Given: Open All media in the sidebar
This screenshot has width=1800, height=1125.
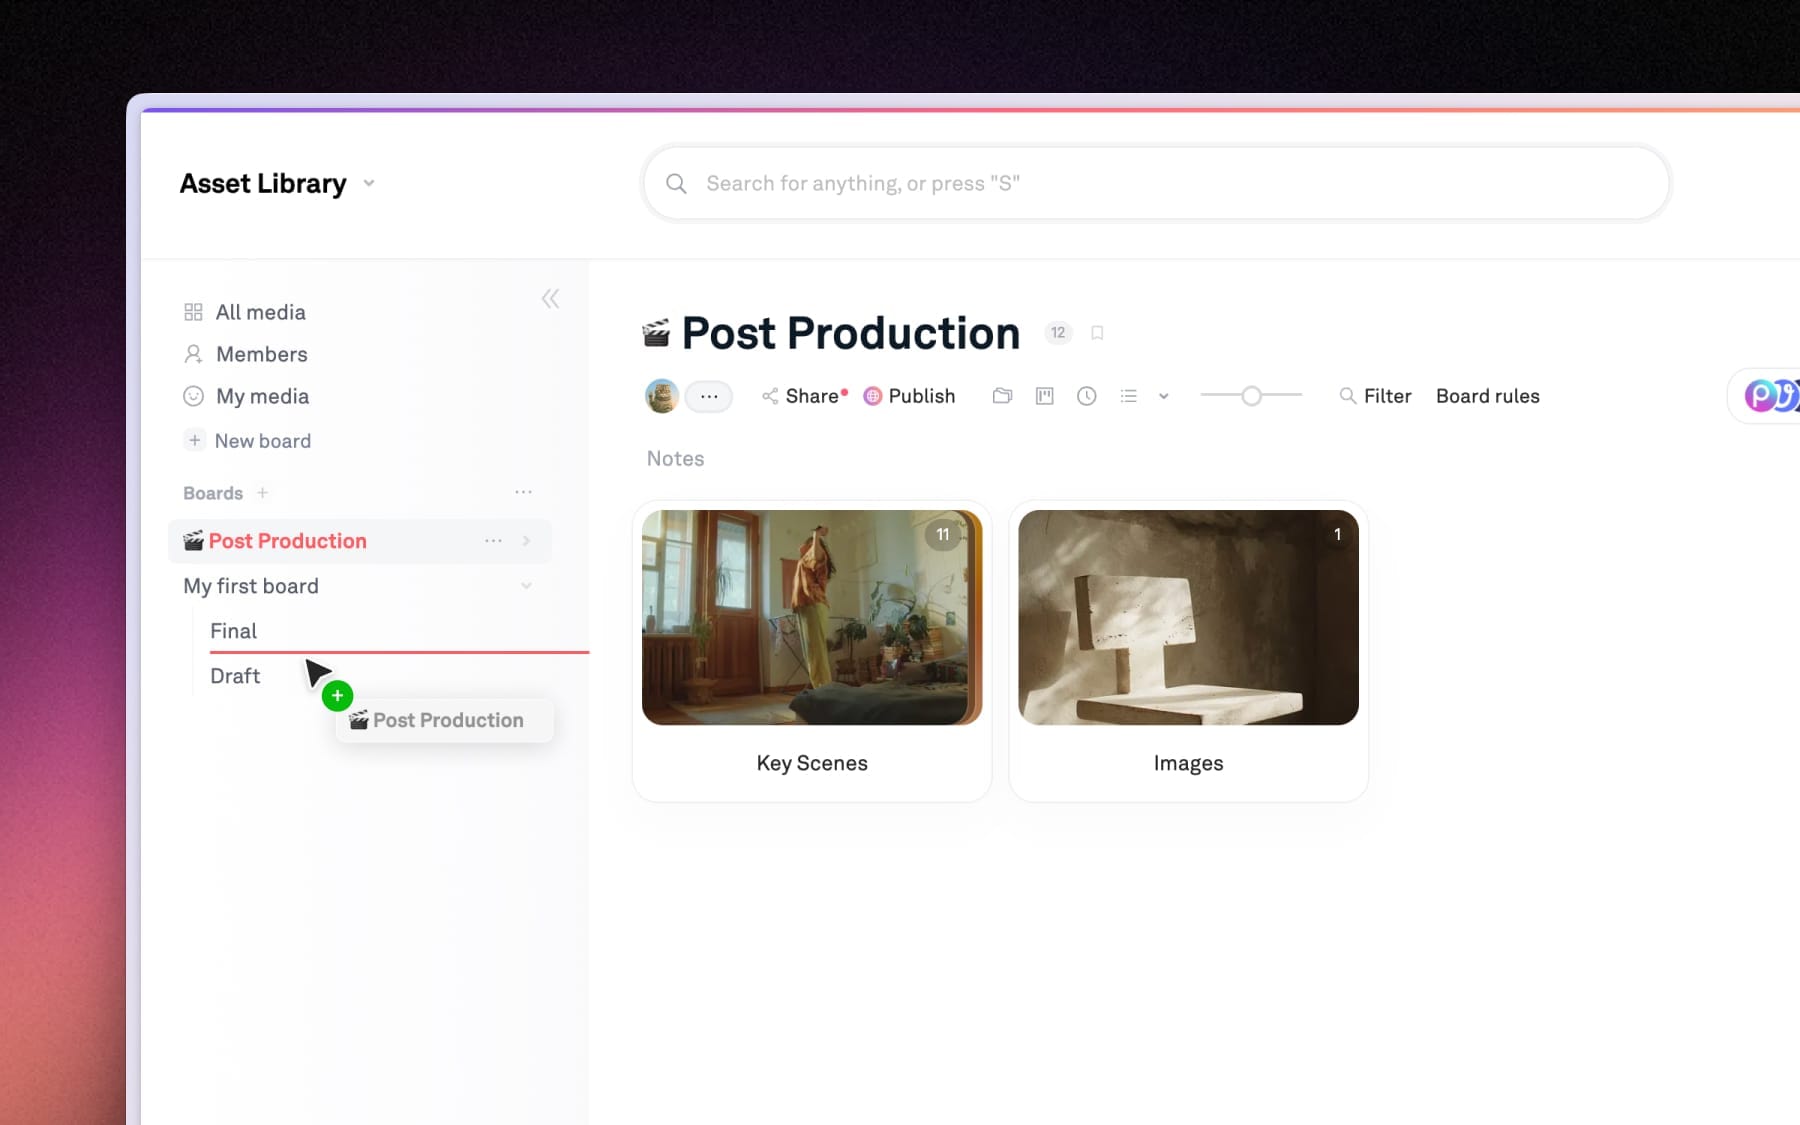Looking at the screenshot, I should [x=260, y=312].
